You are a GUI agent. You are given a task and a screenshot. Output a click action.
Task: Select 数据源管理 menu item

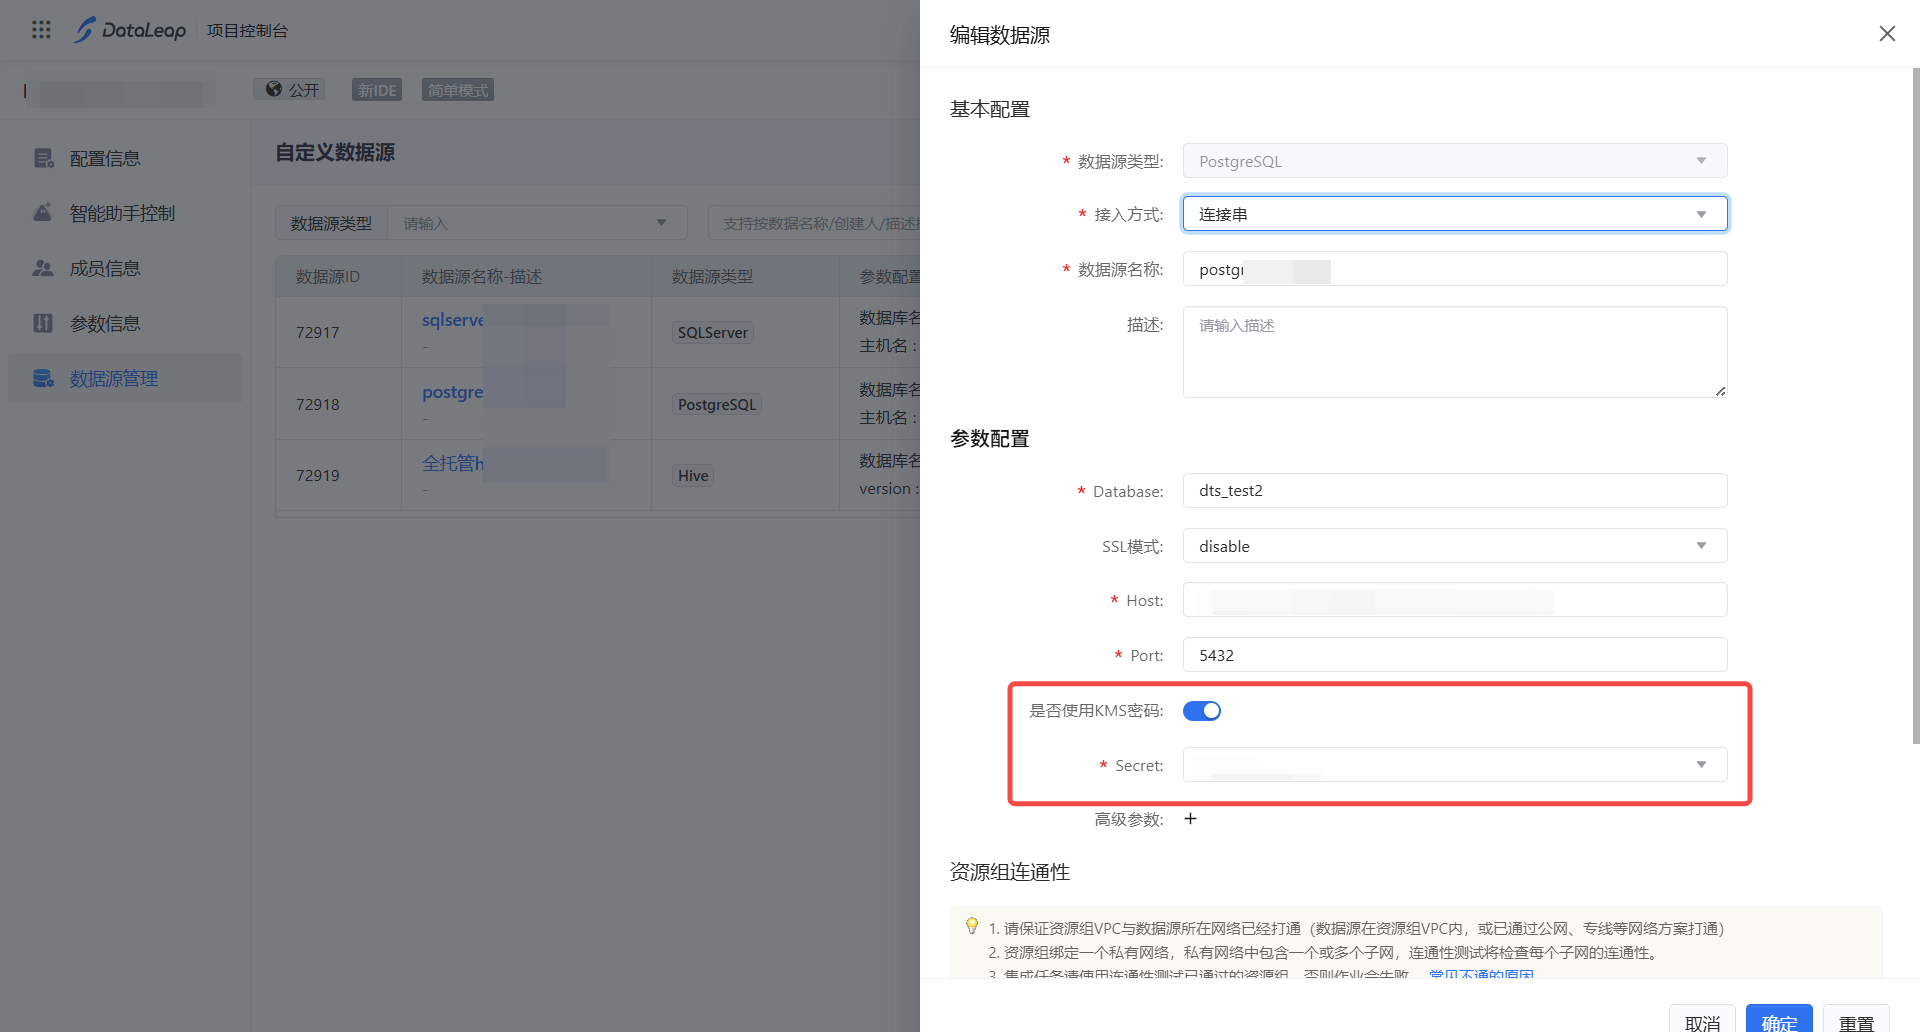(x=125, y=378)
